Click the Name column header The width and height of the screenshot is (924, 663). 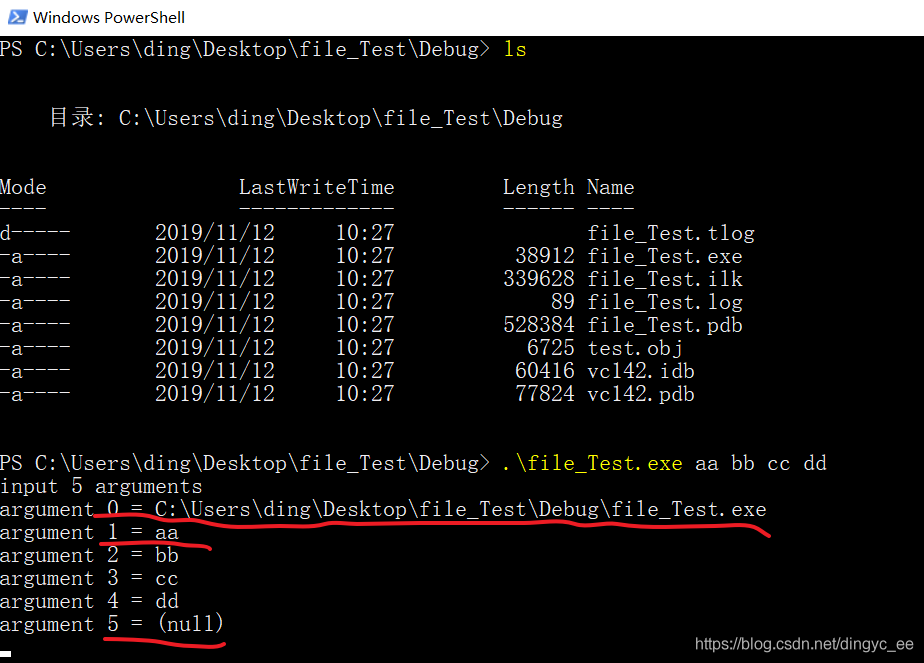610,187
